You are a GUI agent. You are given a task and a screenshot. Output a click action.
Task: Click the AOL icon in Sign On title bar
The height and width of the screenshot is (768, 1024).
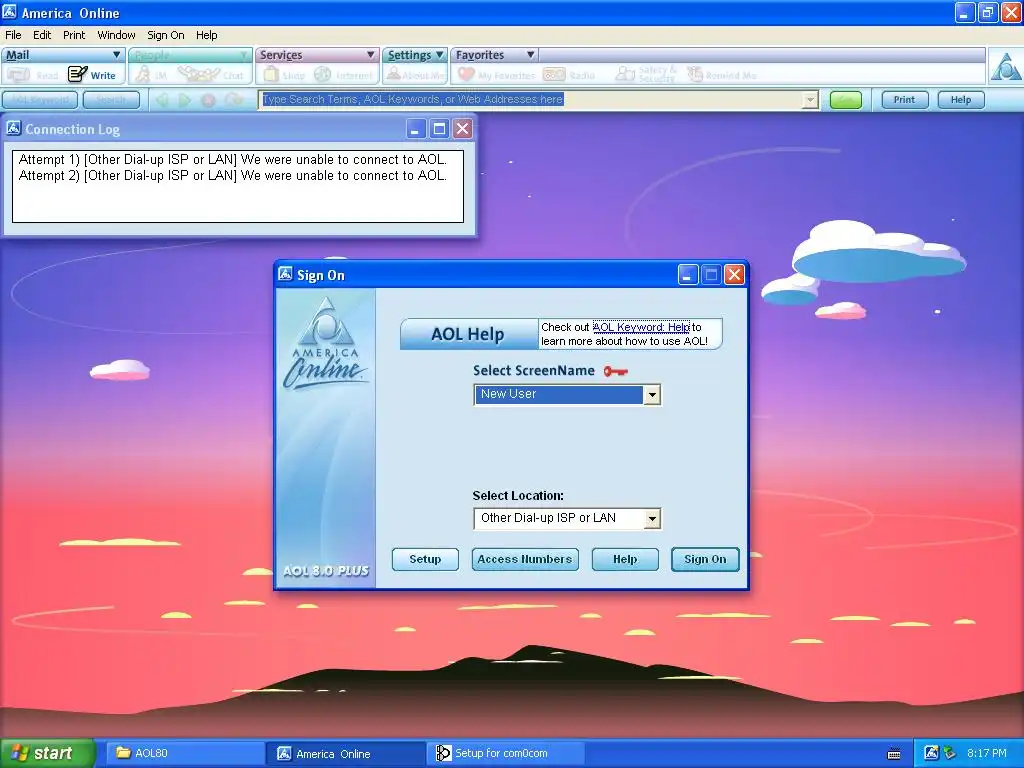pos(285,274)
